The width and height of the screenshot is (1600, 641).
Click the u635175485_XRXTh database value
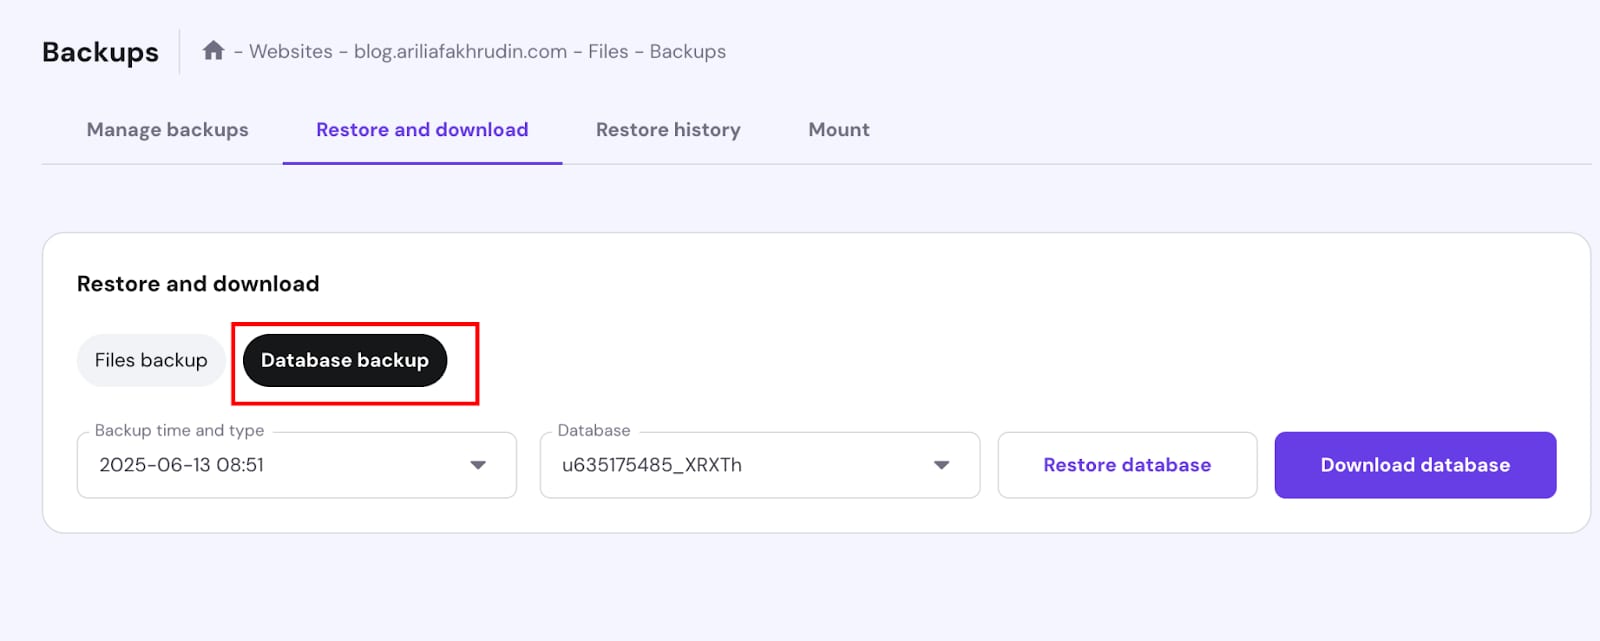click(652, 465)
